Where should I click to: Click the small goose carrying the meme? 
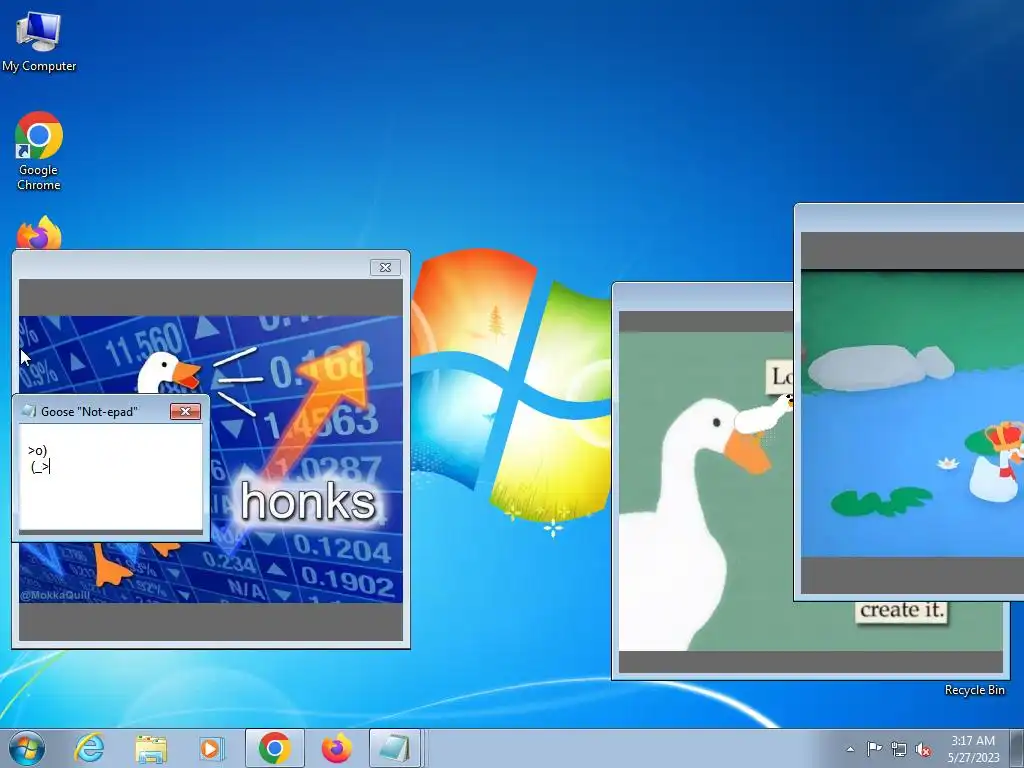click(763, 415)
